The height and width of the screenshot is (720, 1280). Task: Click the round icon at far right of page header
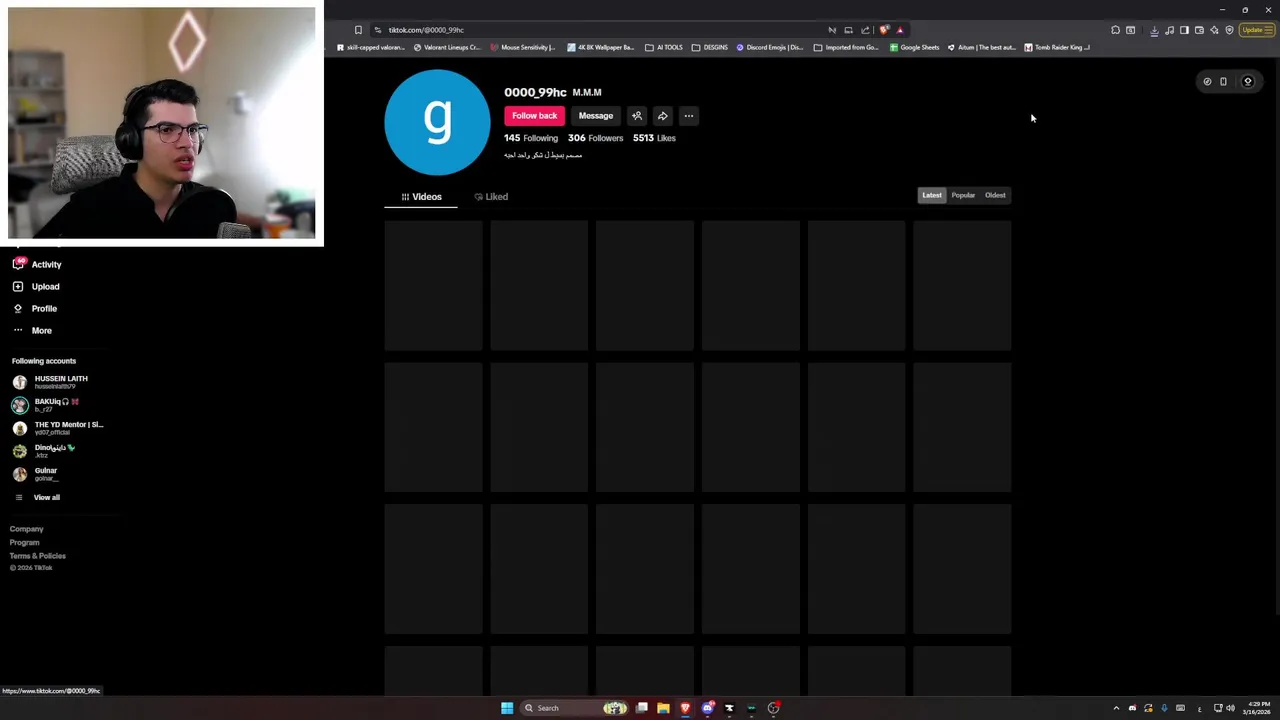click(1247, 82)
